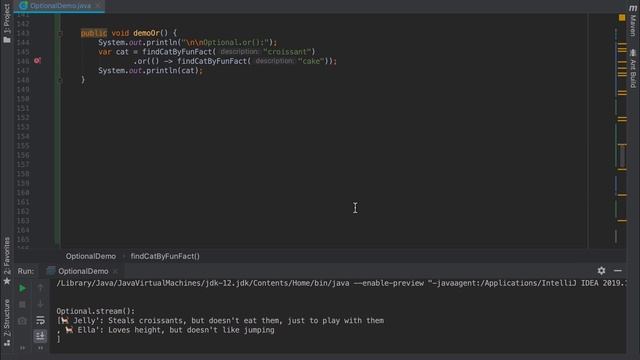Open the Maven tool window
The image size is (640, 360).
(x=633, y=21)
